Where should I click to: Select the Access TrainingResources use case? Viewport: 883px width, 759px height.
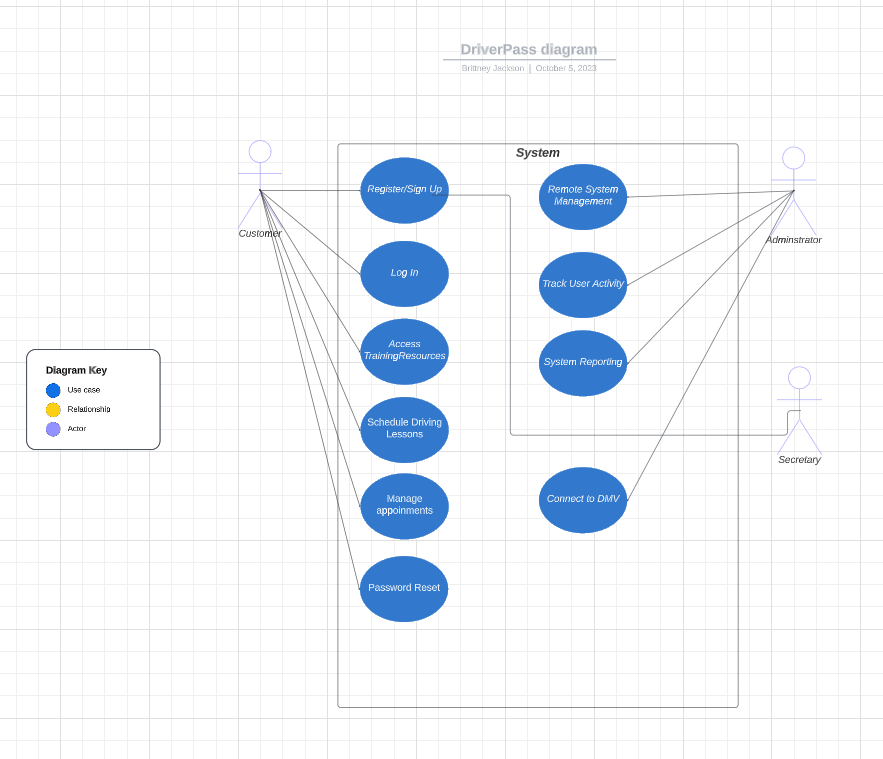pos(404,351)
